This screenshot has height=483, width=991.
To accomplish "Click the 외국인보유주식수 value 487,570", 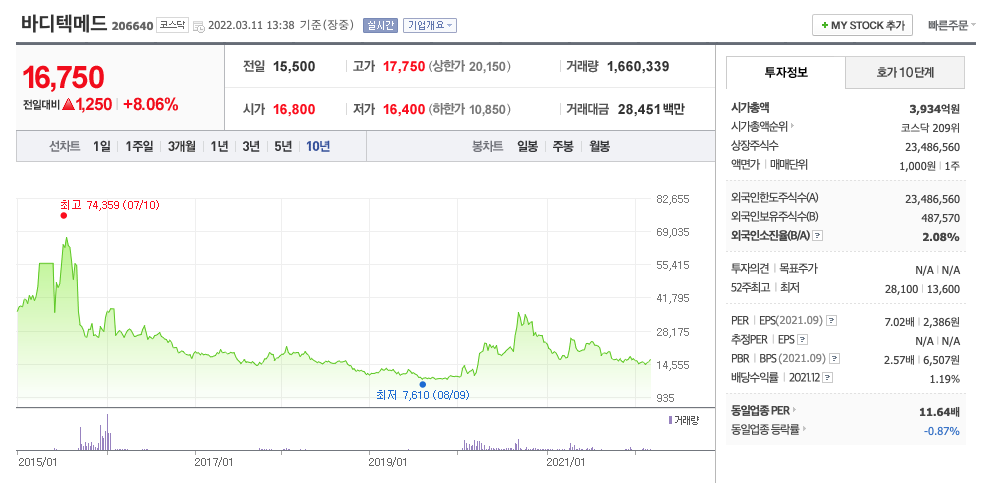I will tap(940, 218).
